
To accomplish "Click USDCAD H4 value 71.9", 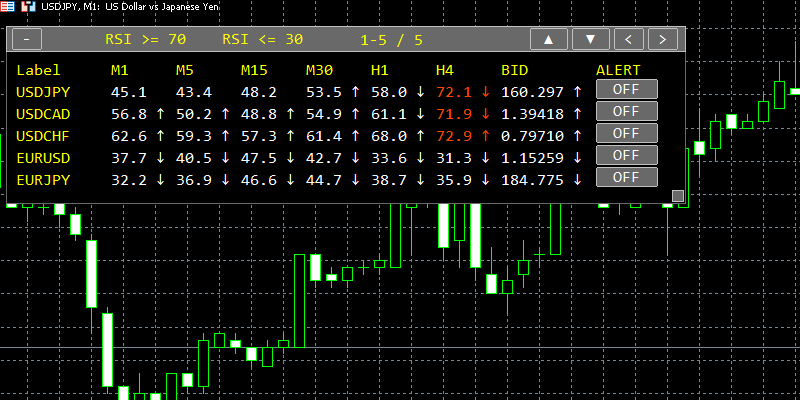I will 454,114.
